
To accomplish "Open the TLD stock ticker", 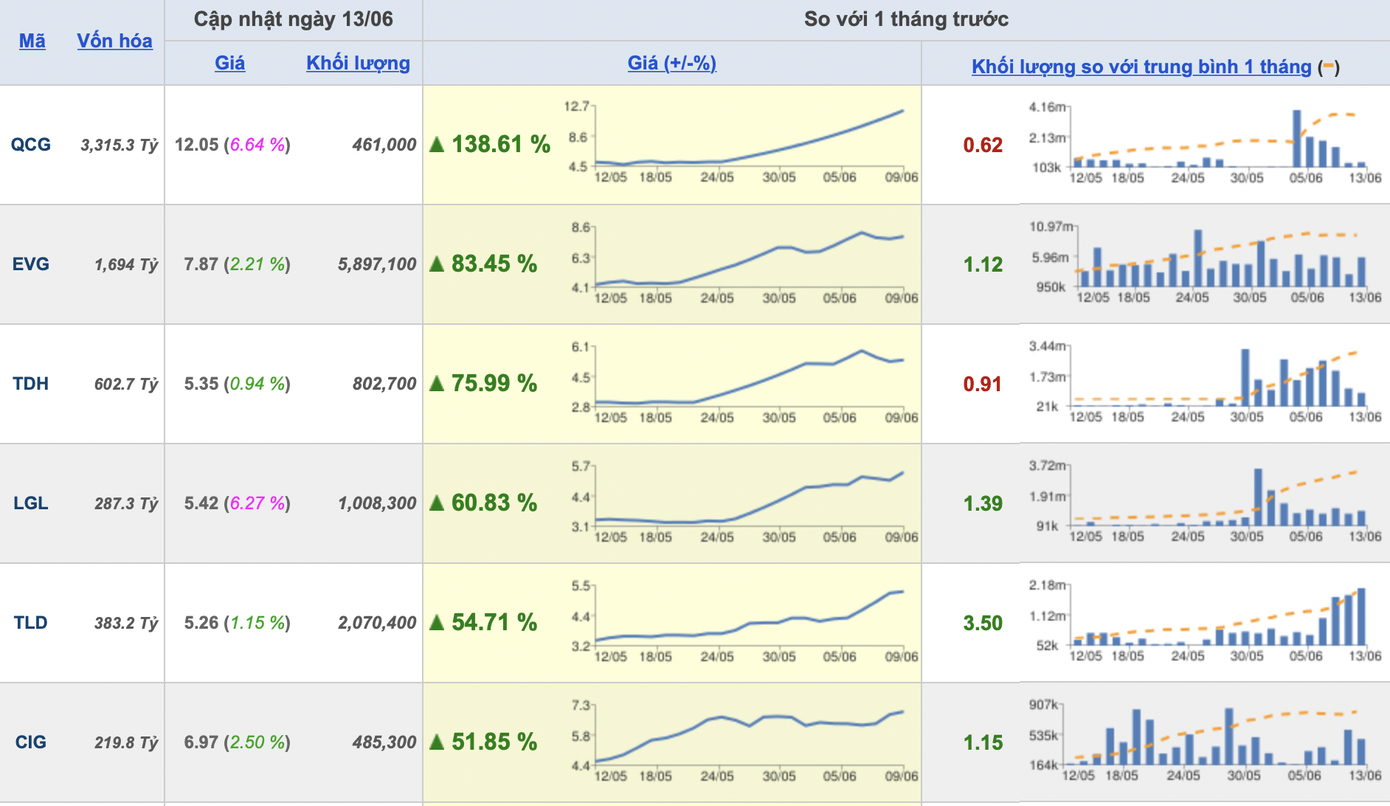I will [31, 623].
